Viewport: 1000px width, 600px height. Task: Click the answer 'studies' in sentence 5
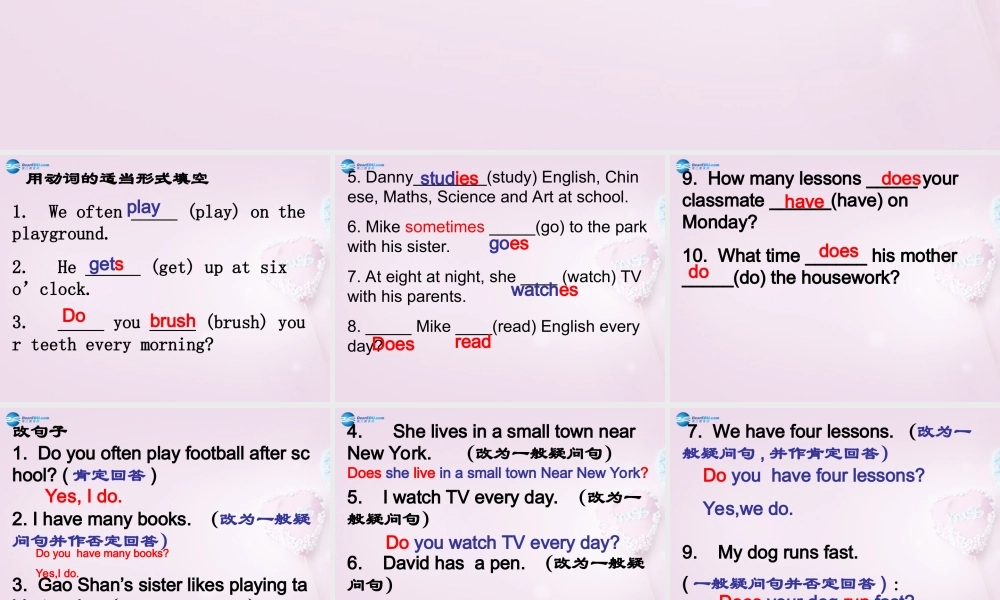[449, 179]
